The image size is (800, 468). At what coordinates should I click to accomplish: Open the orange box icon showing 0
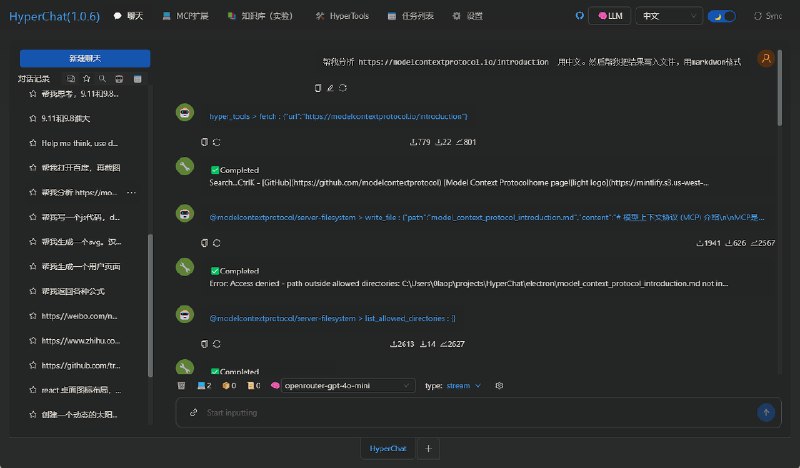pyautogui.click(x=229, y=385)
